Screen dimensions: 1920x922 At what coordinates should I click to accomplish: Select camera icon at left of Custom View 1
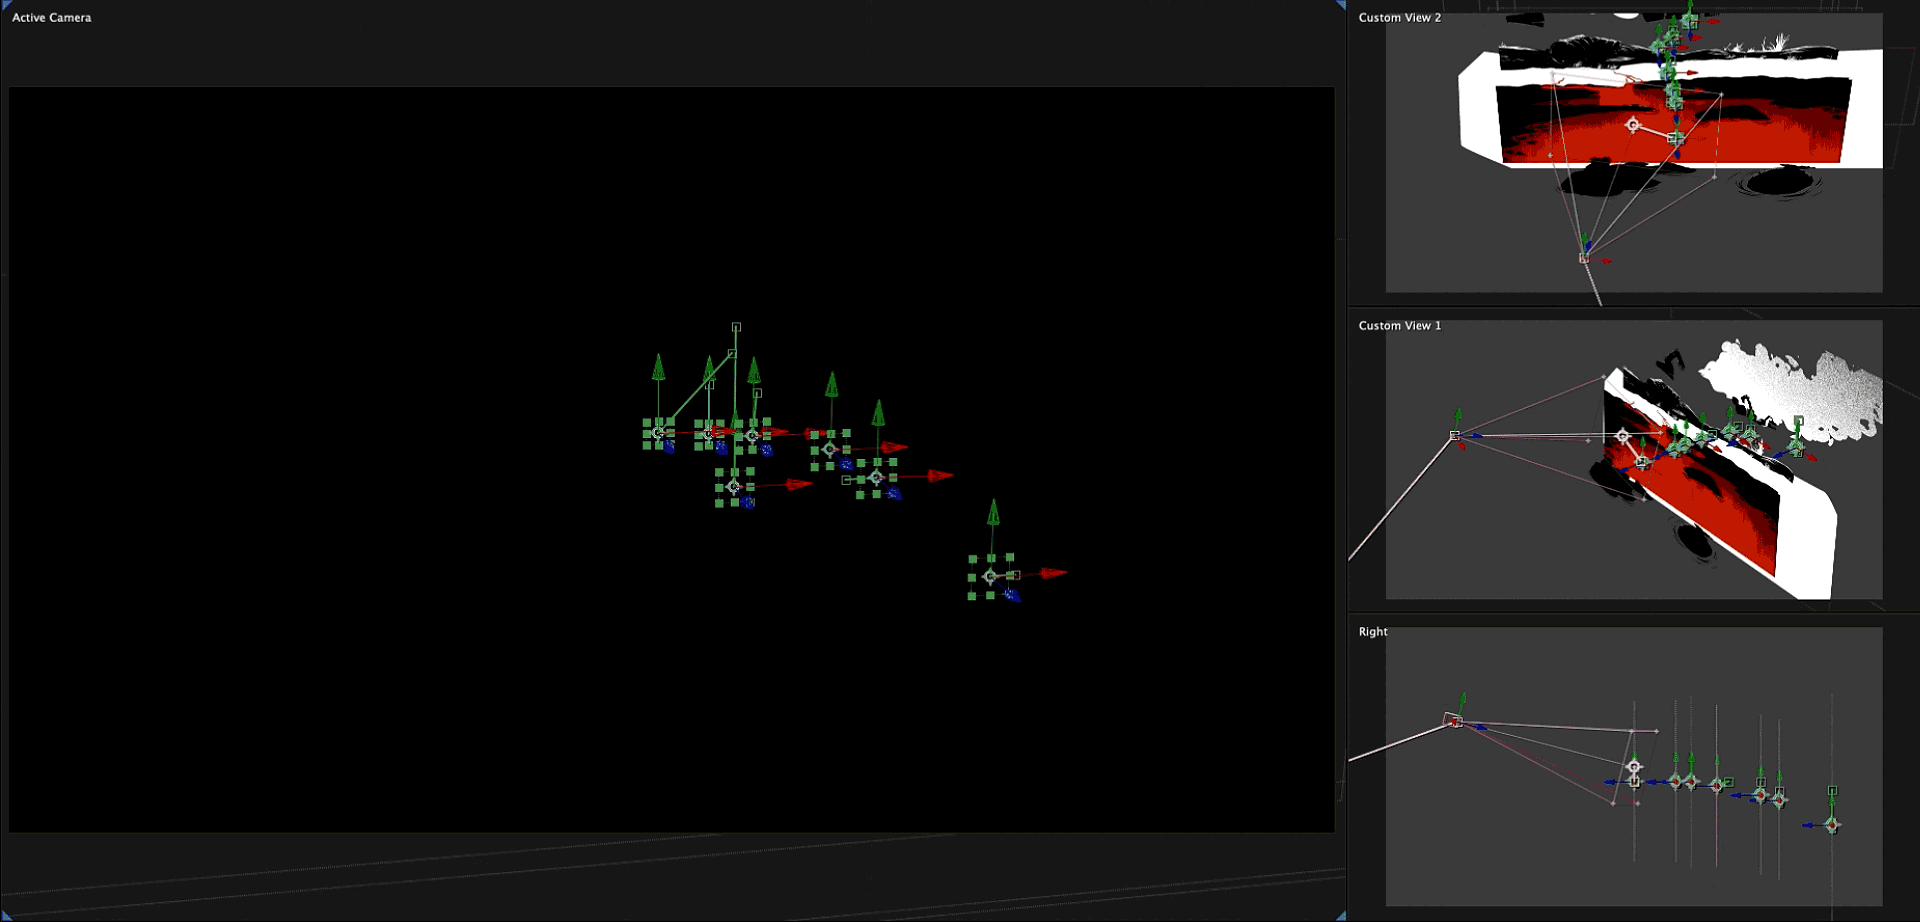[x=1455, y=435]
